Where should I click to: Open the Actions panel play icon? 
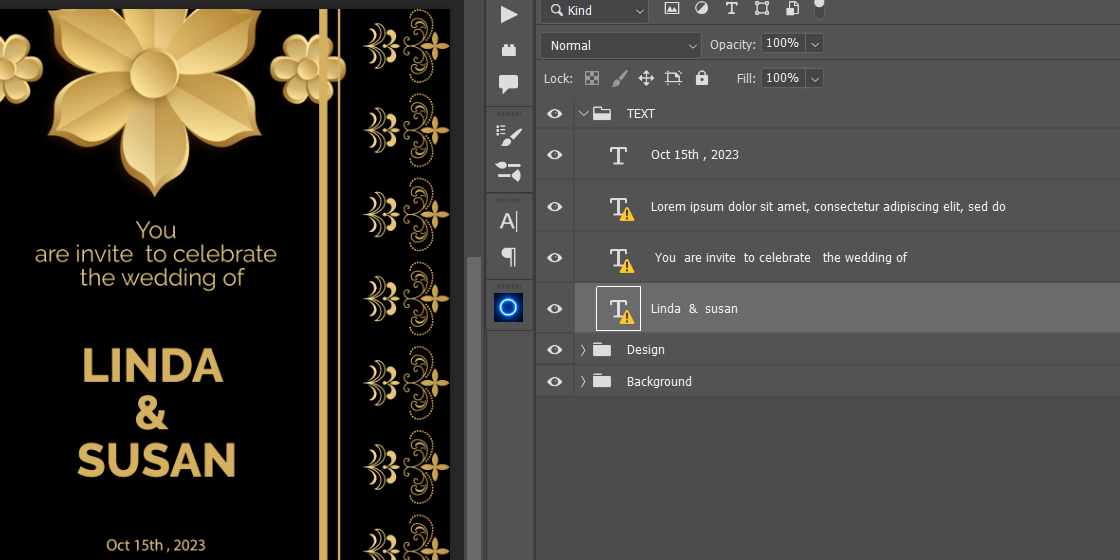pos(509,14)
